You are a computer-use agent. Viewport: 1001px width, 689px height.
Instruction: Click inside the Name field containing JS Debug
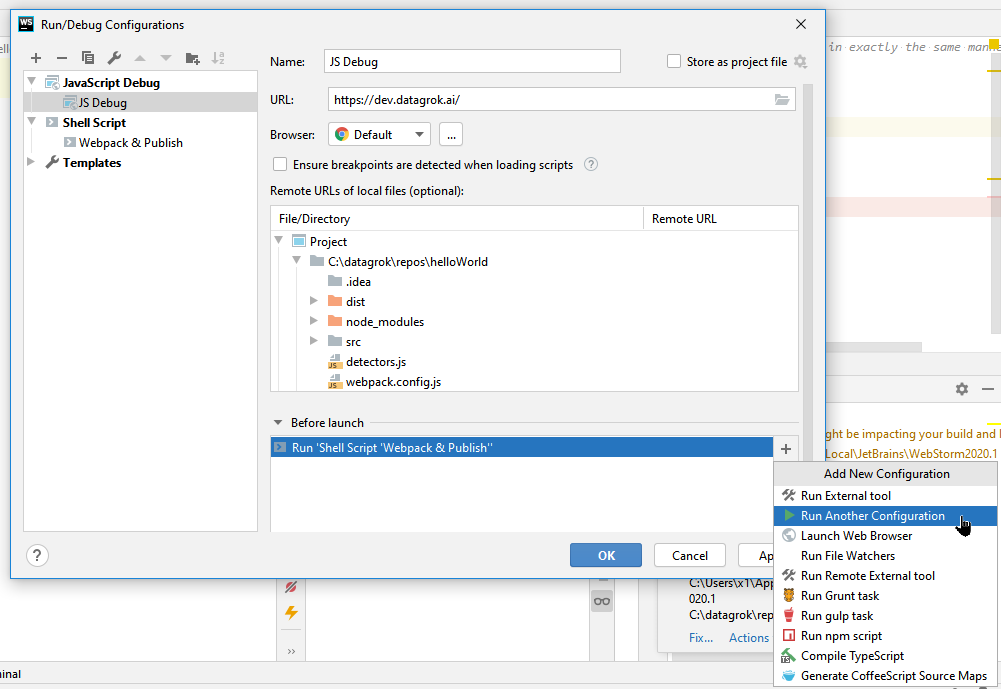pyautogui.click(x=470, y=61)
